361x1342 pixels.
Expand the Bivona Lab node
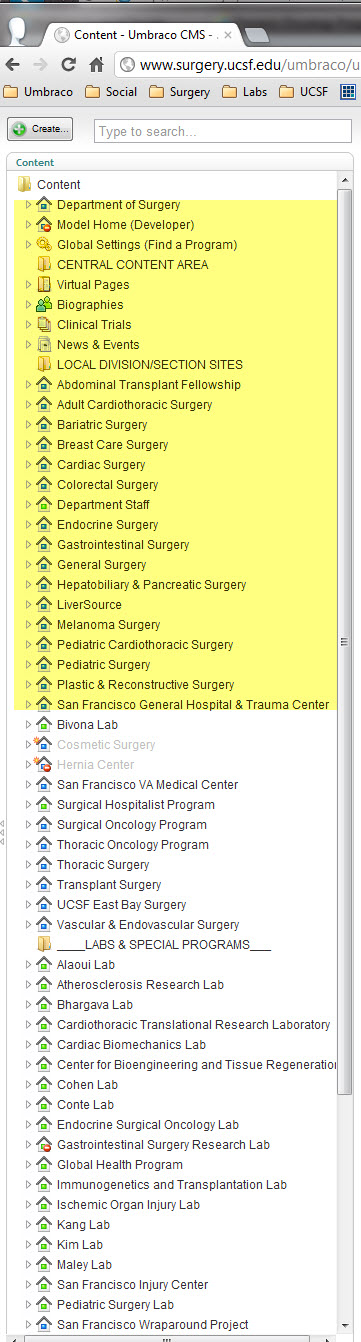click(x=28, y=724)
